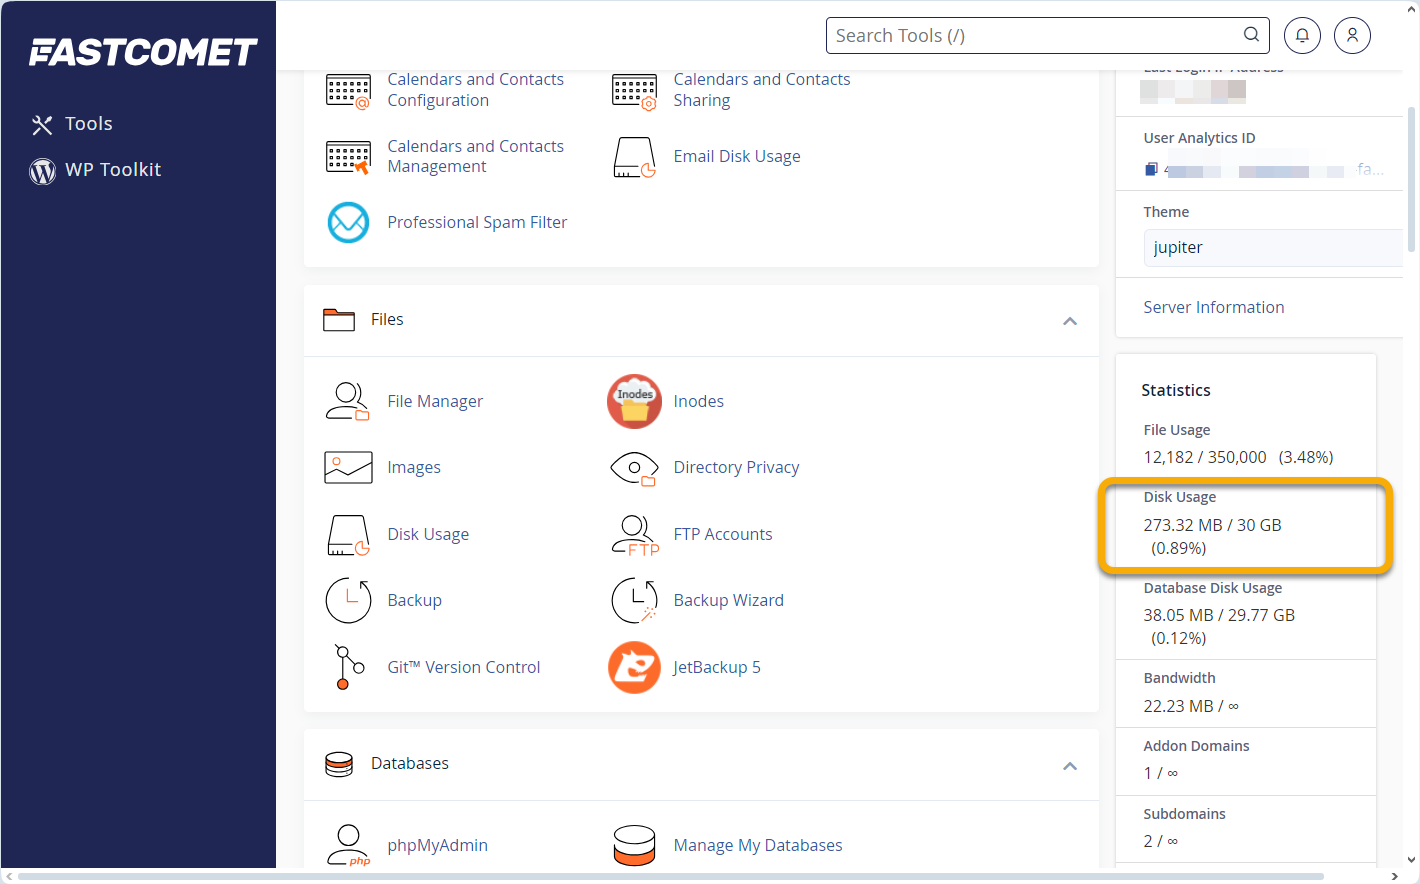The image size is (1420, 884).
Task: Click the Backup Wizard icon
Action: coord(635,600)
